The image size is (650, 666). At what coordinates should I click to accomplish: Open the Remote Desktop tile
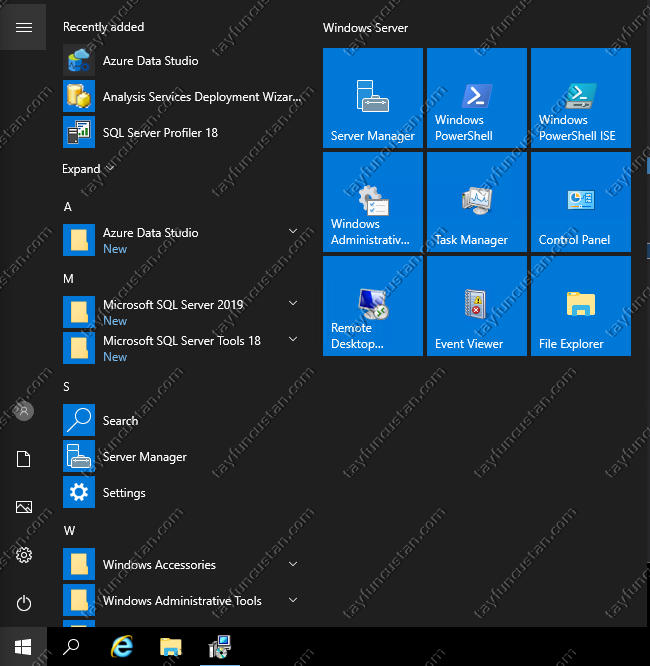click(373, 306)
